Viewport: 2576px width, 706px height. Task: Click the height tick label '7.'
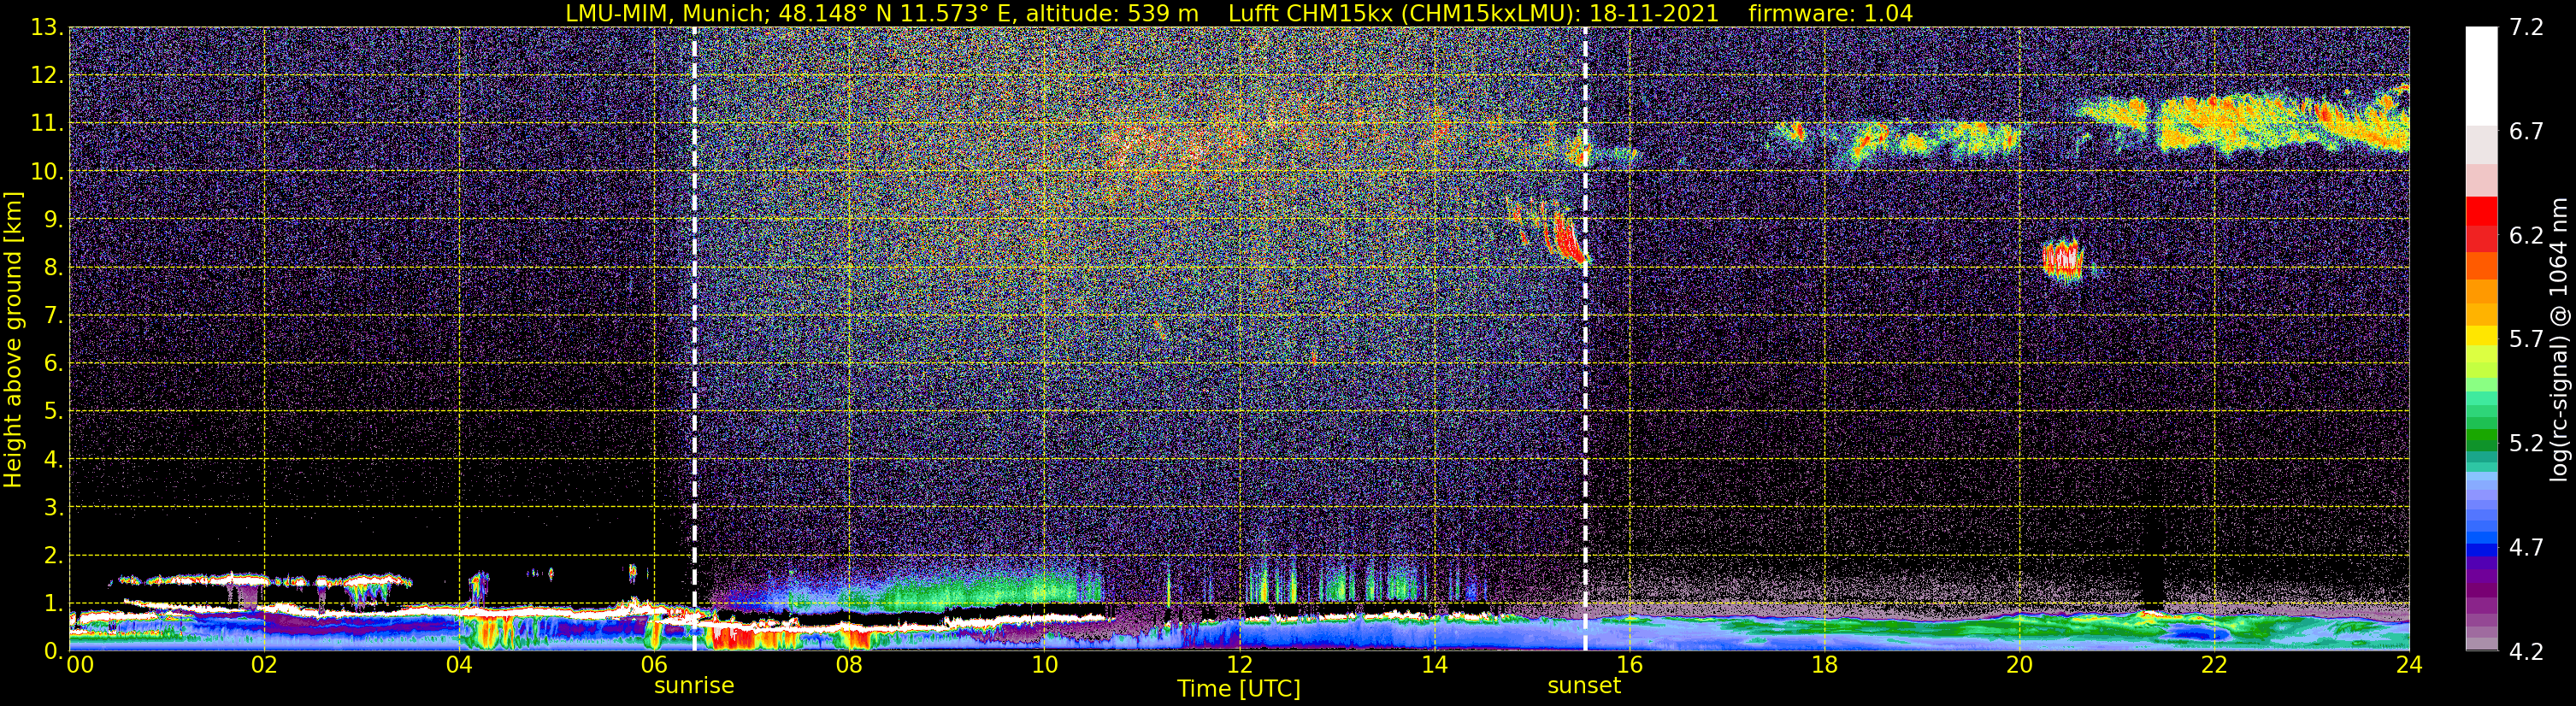(54, 316)
